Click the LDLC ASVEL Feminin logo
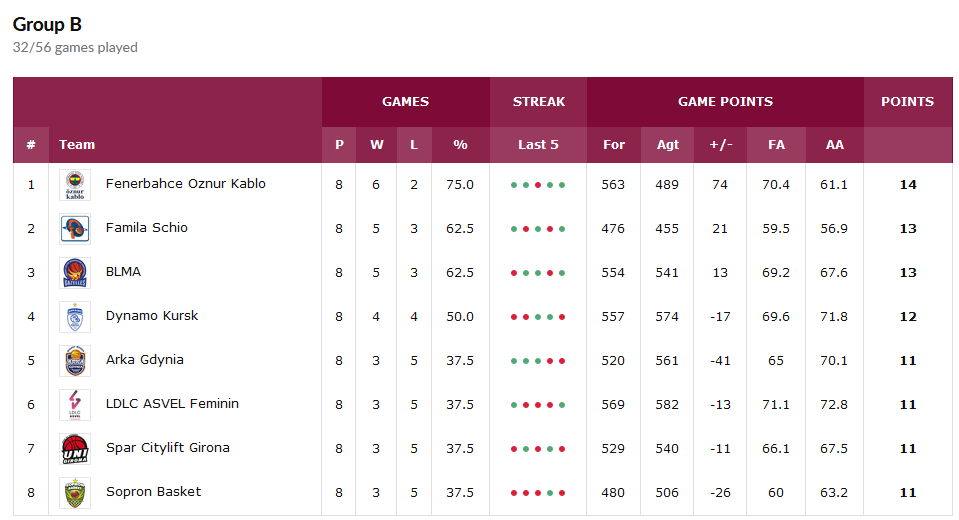Screen dimensions: 959x520 pyautogui.click(x=75, y=405)
